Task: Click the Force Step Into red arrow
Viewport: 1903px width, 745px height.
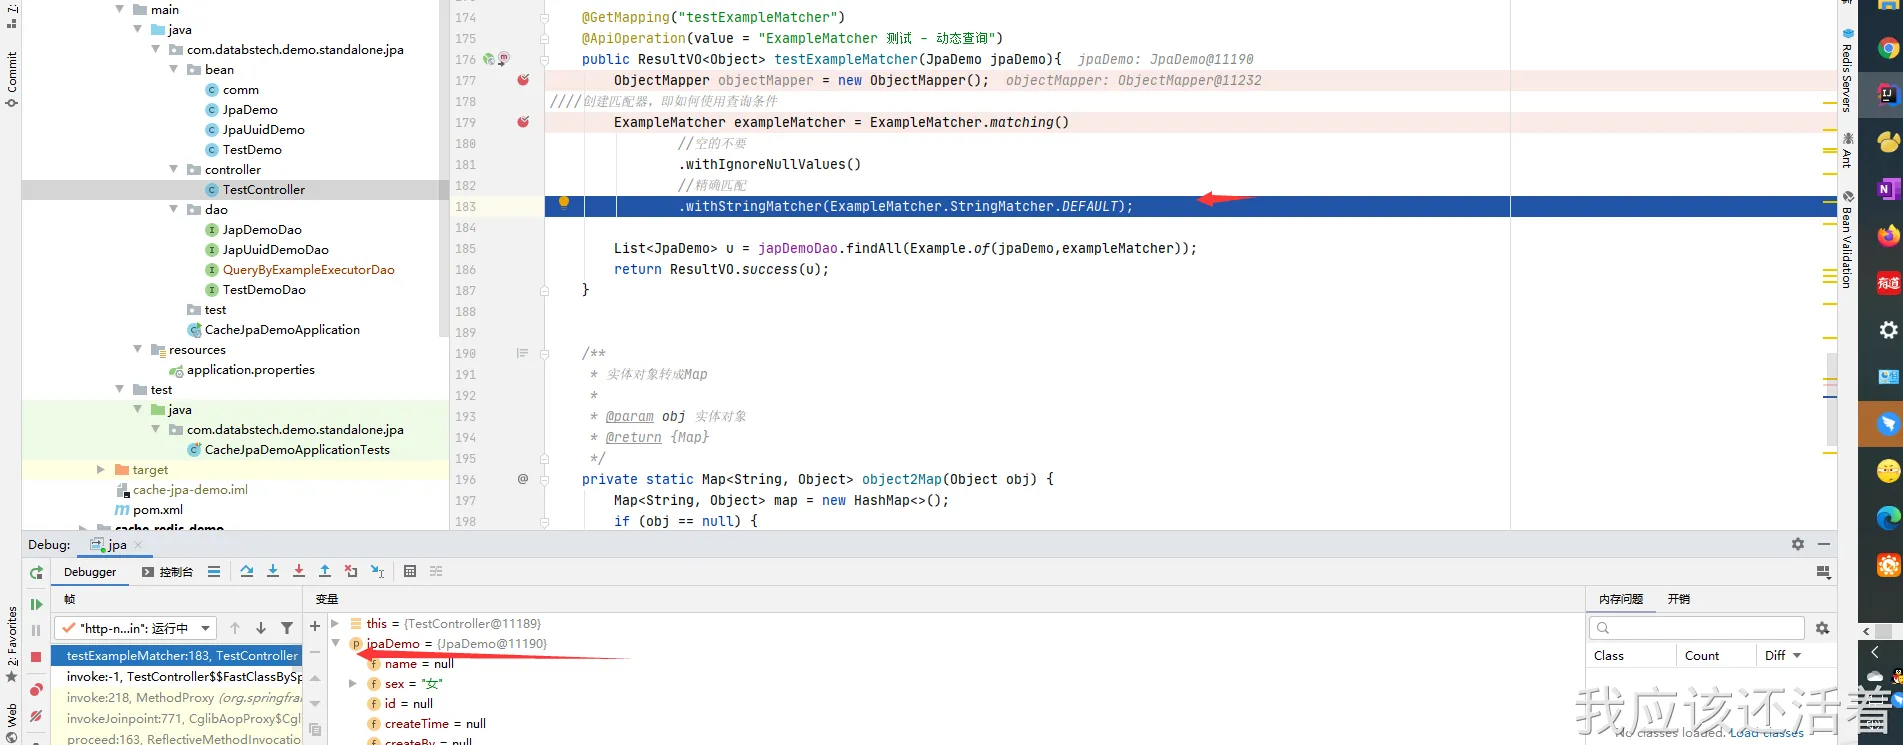Action: click(299, 571)
